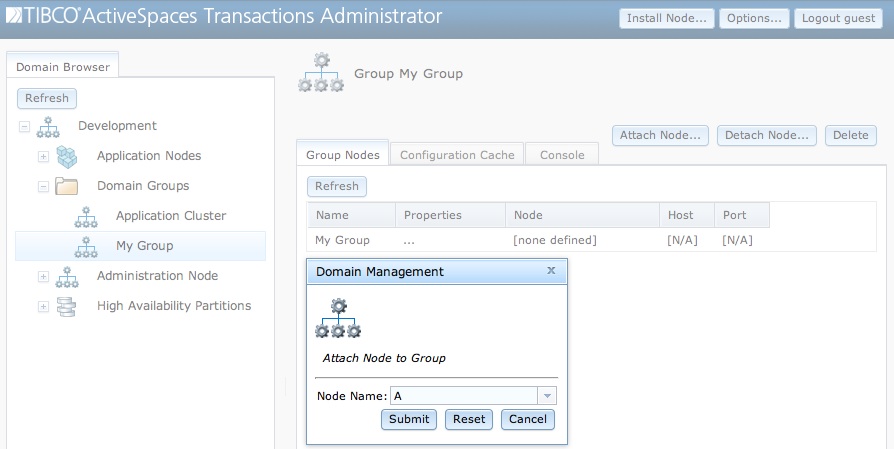The height and width of the screenshot is (449, 894).
Task: Select Administration Node label
Action: click(157, 276)
